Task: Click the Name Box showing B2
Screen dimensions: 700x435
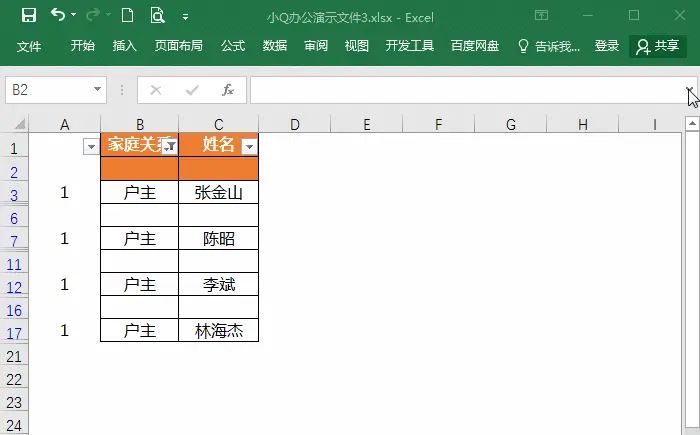Action: 48,90
